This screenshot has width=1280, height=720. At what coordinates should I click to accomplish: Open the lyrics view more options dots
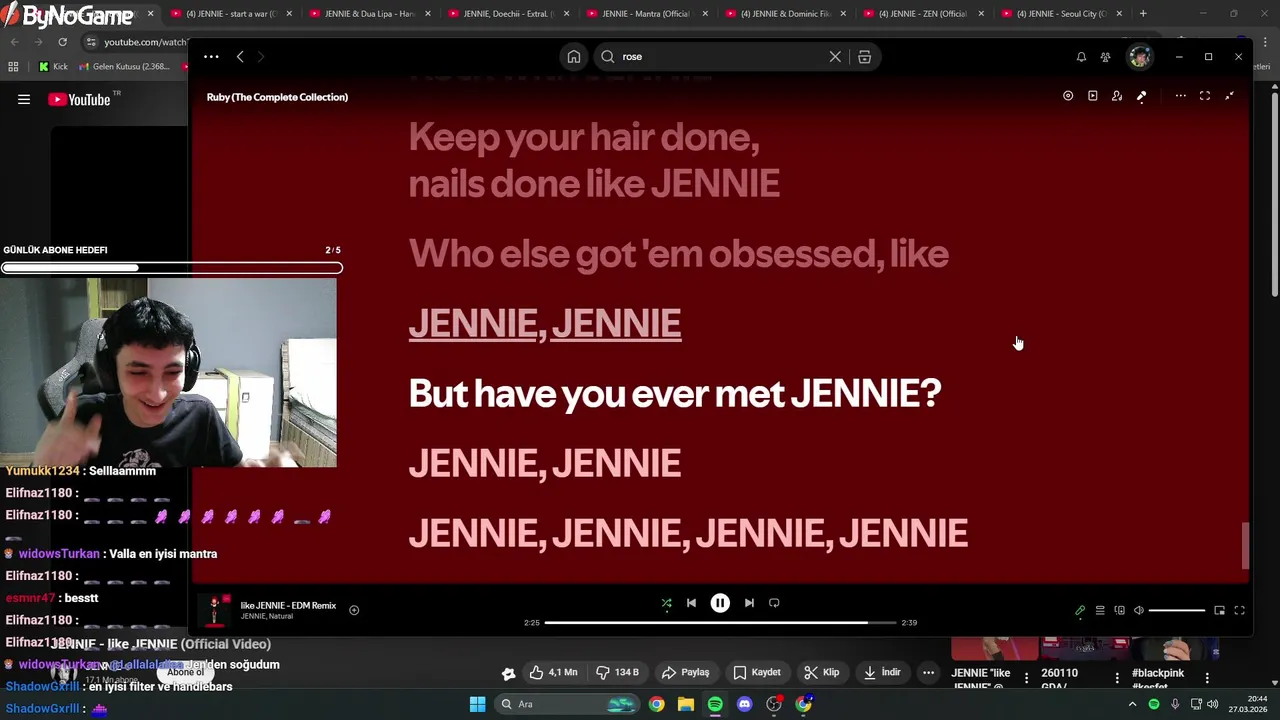(x=1180, y=96)
